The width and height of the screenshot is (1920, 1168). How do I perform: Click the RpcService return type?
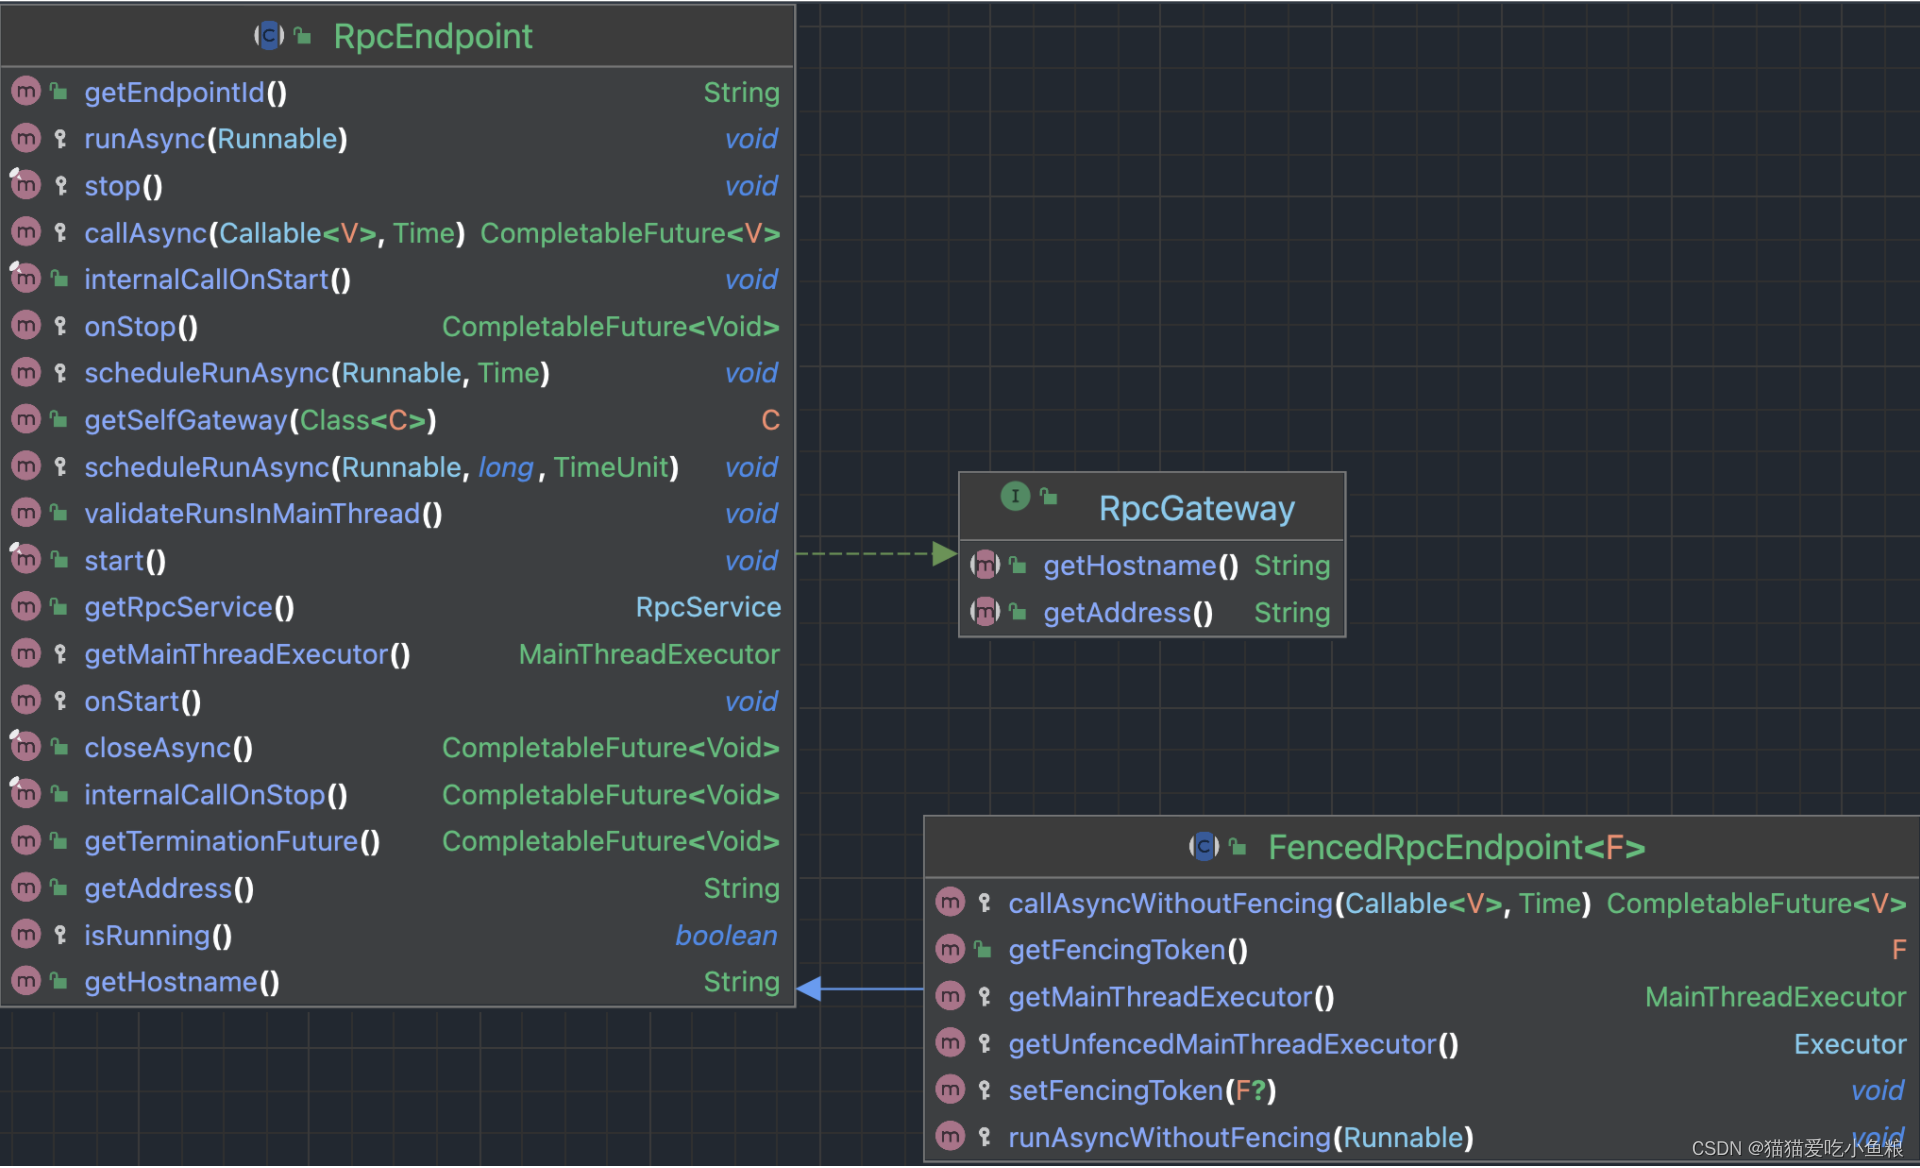708,607
